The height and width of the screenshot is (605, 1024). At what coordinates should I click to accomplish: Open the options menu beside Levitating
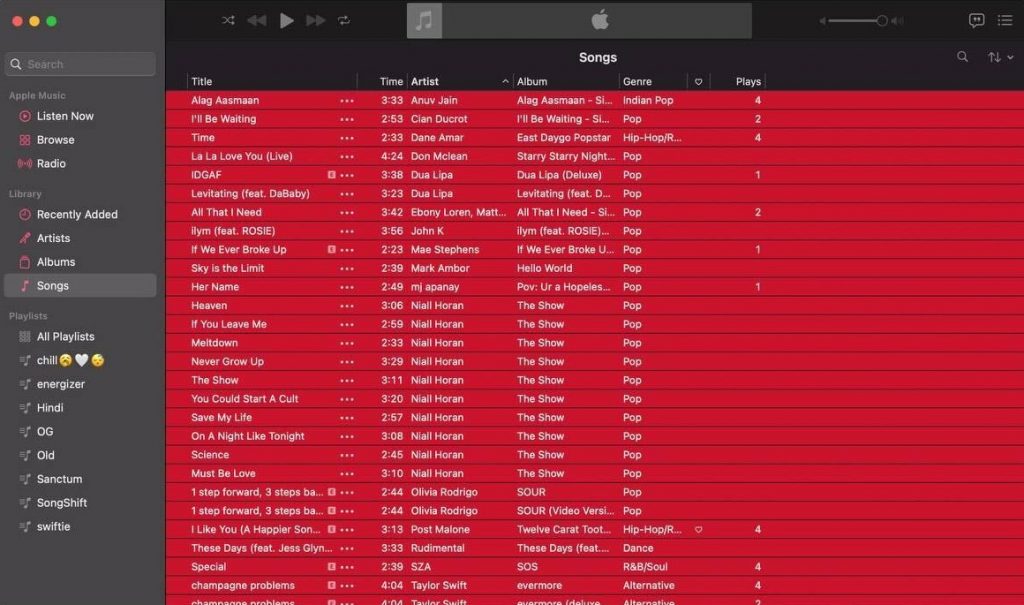coord(347,193)
